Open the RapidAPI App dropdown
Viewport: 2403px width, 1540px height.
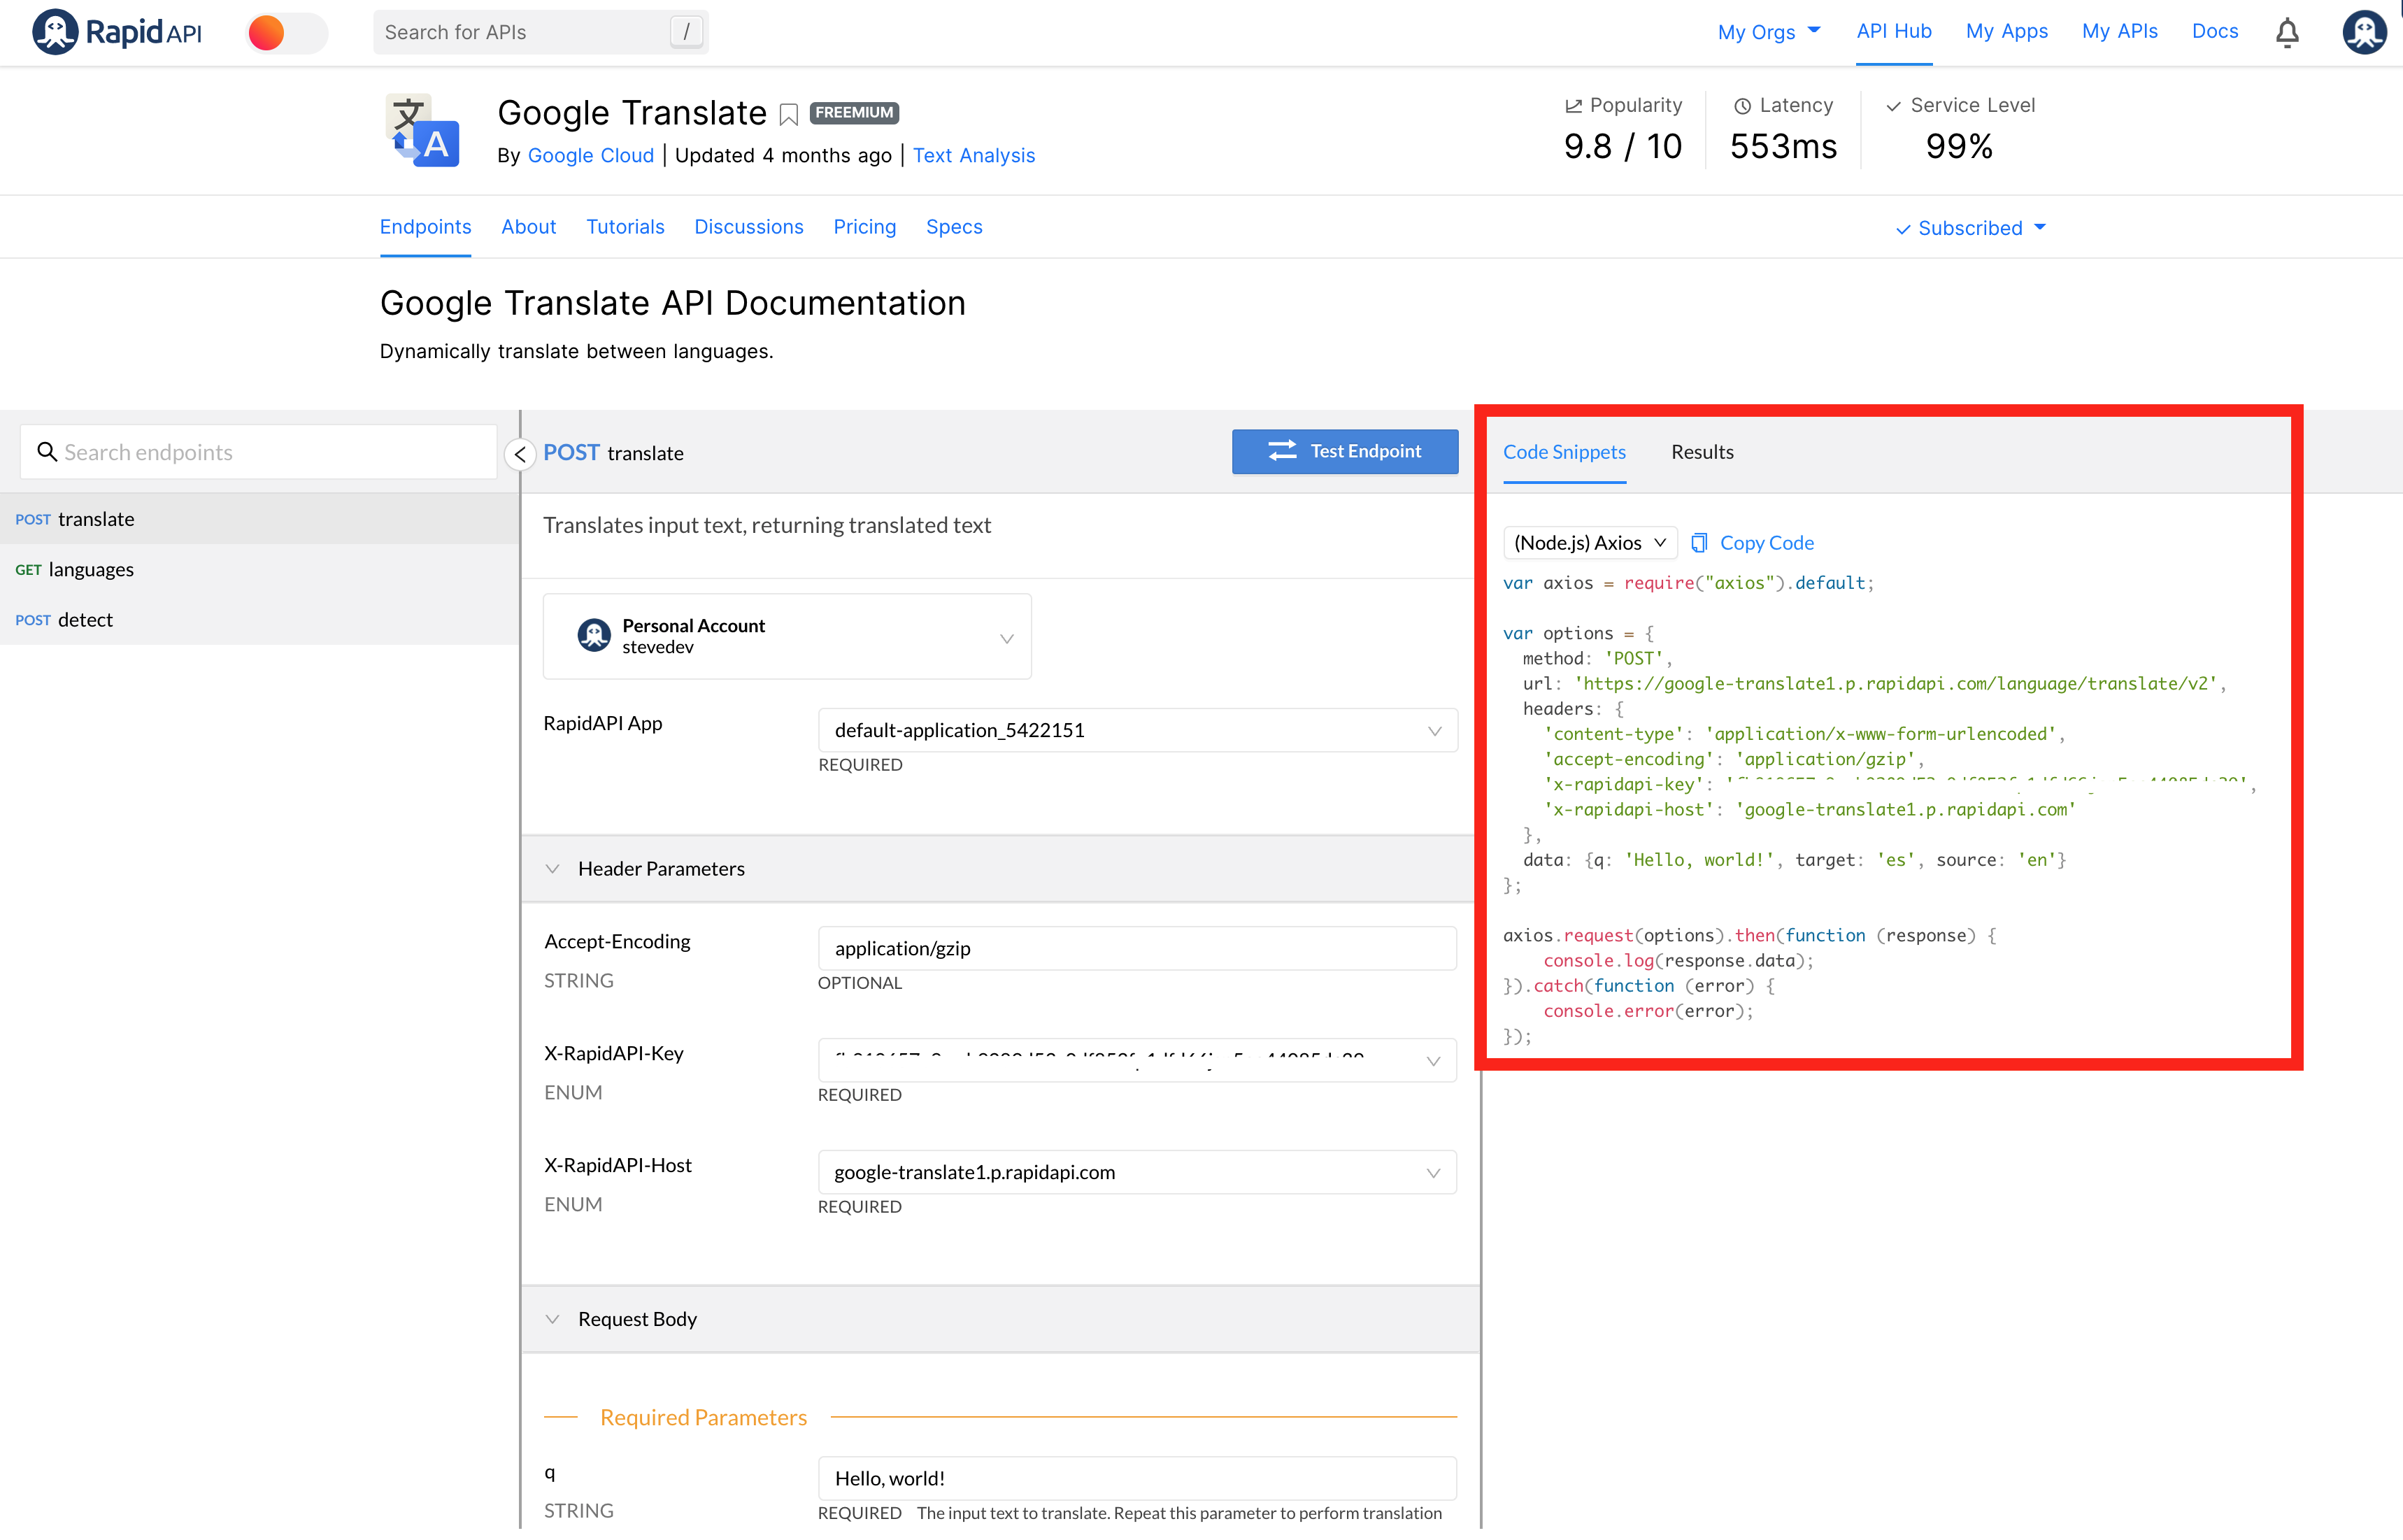click(x=1135, y=729)
